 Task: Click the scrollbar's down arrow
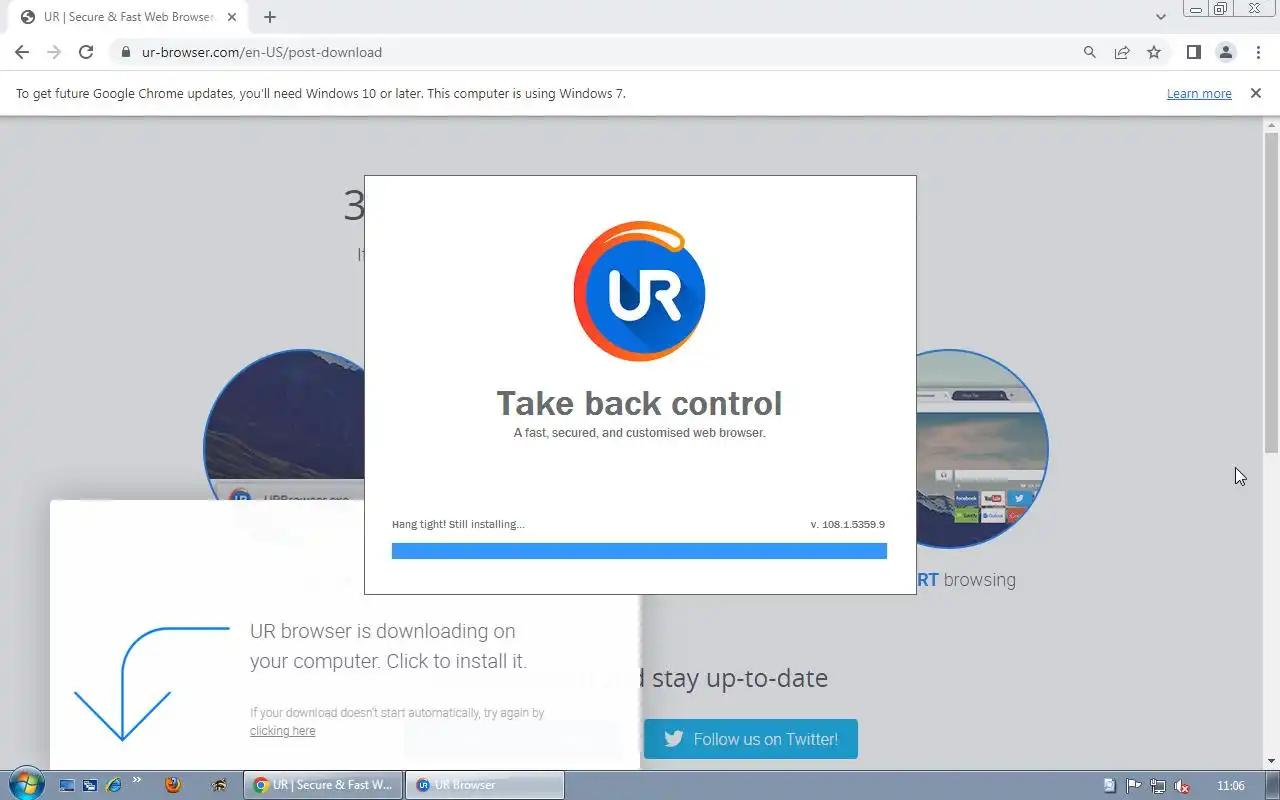[x=1271, y=761]
